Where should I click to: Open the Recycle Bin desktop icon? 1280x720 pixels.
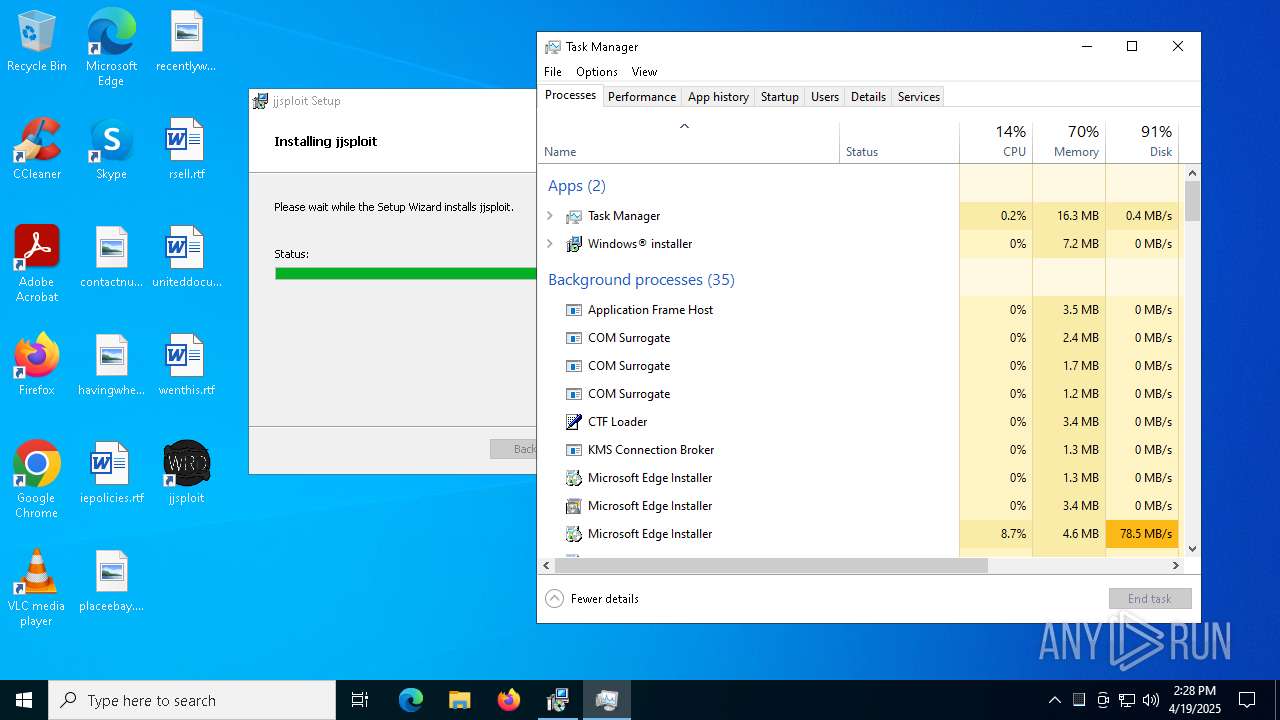click(37, 41)
